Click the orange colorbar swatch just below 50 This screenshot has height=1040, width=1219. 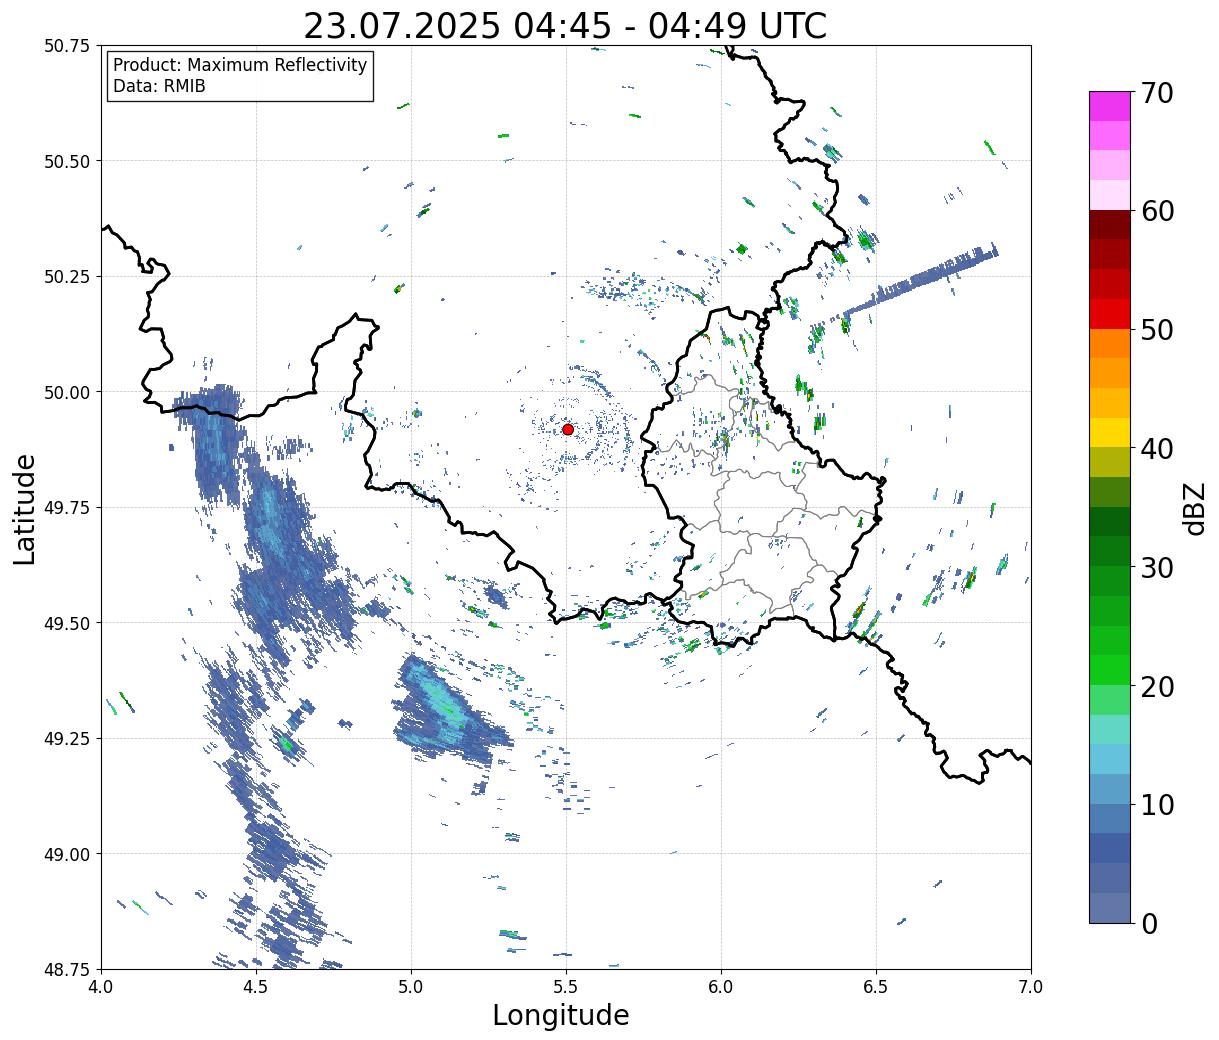tap(1110, 344)
